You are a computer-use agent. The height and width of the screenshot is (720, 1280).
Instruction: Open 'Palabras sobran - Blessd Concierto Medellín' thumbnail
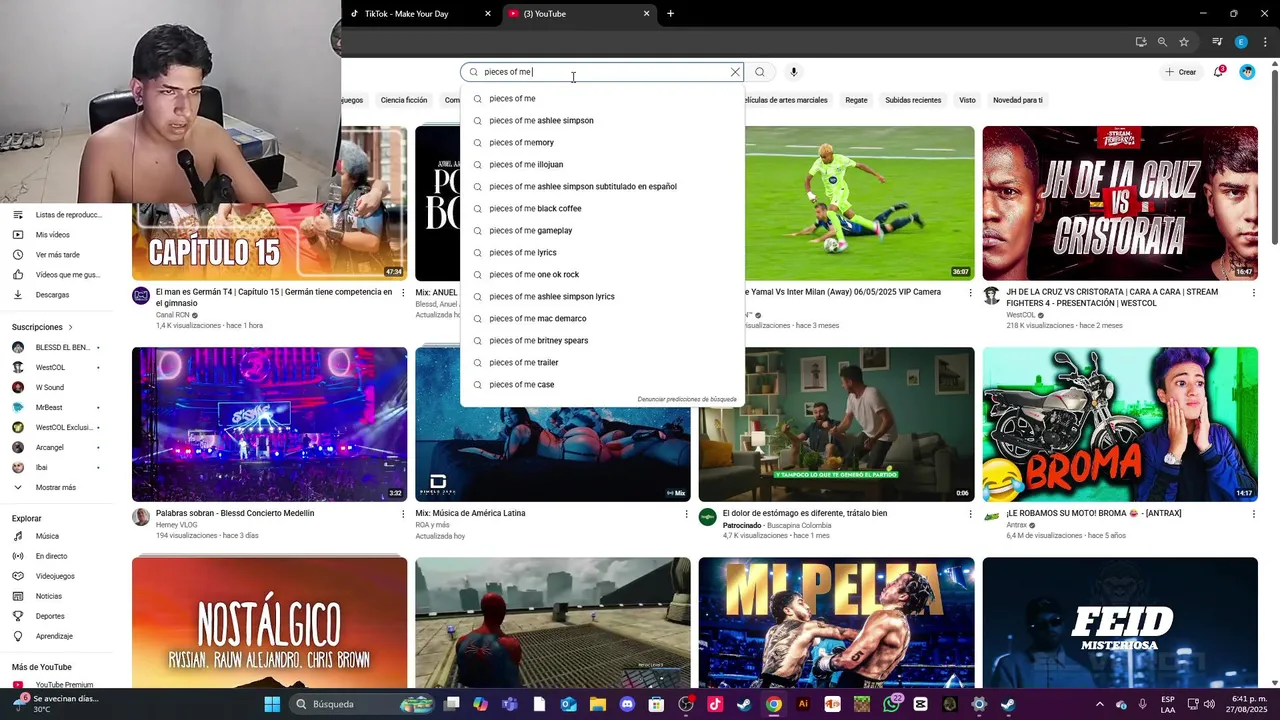point(269,424)
